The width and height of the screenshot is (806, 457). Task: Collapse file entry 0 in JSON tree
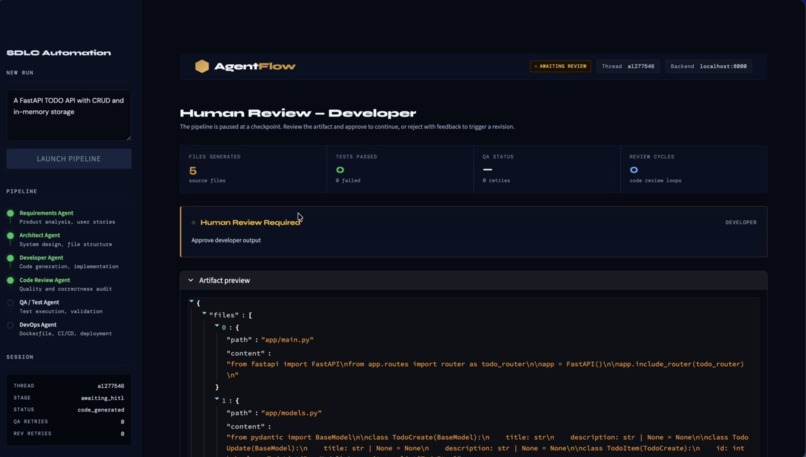(x=216, y=325)
